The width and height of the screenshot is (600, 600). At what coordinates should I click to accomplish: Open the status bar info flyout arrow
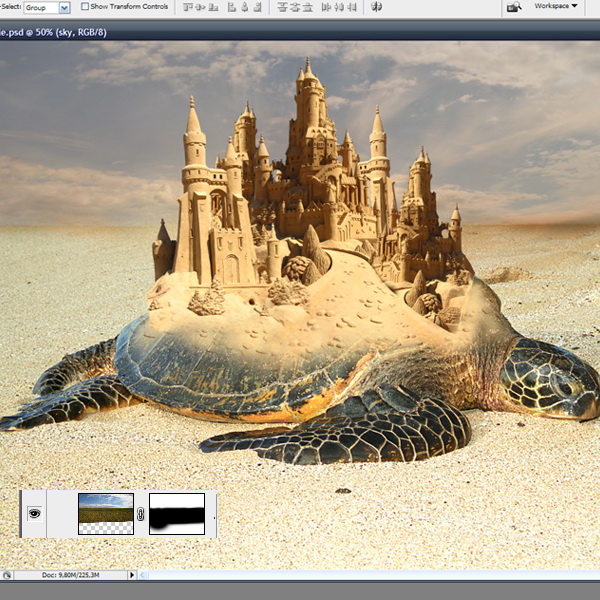(132, 575)
